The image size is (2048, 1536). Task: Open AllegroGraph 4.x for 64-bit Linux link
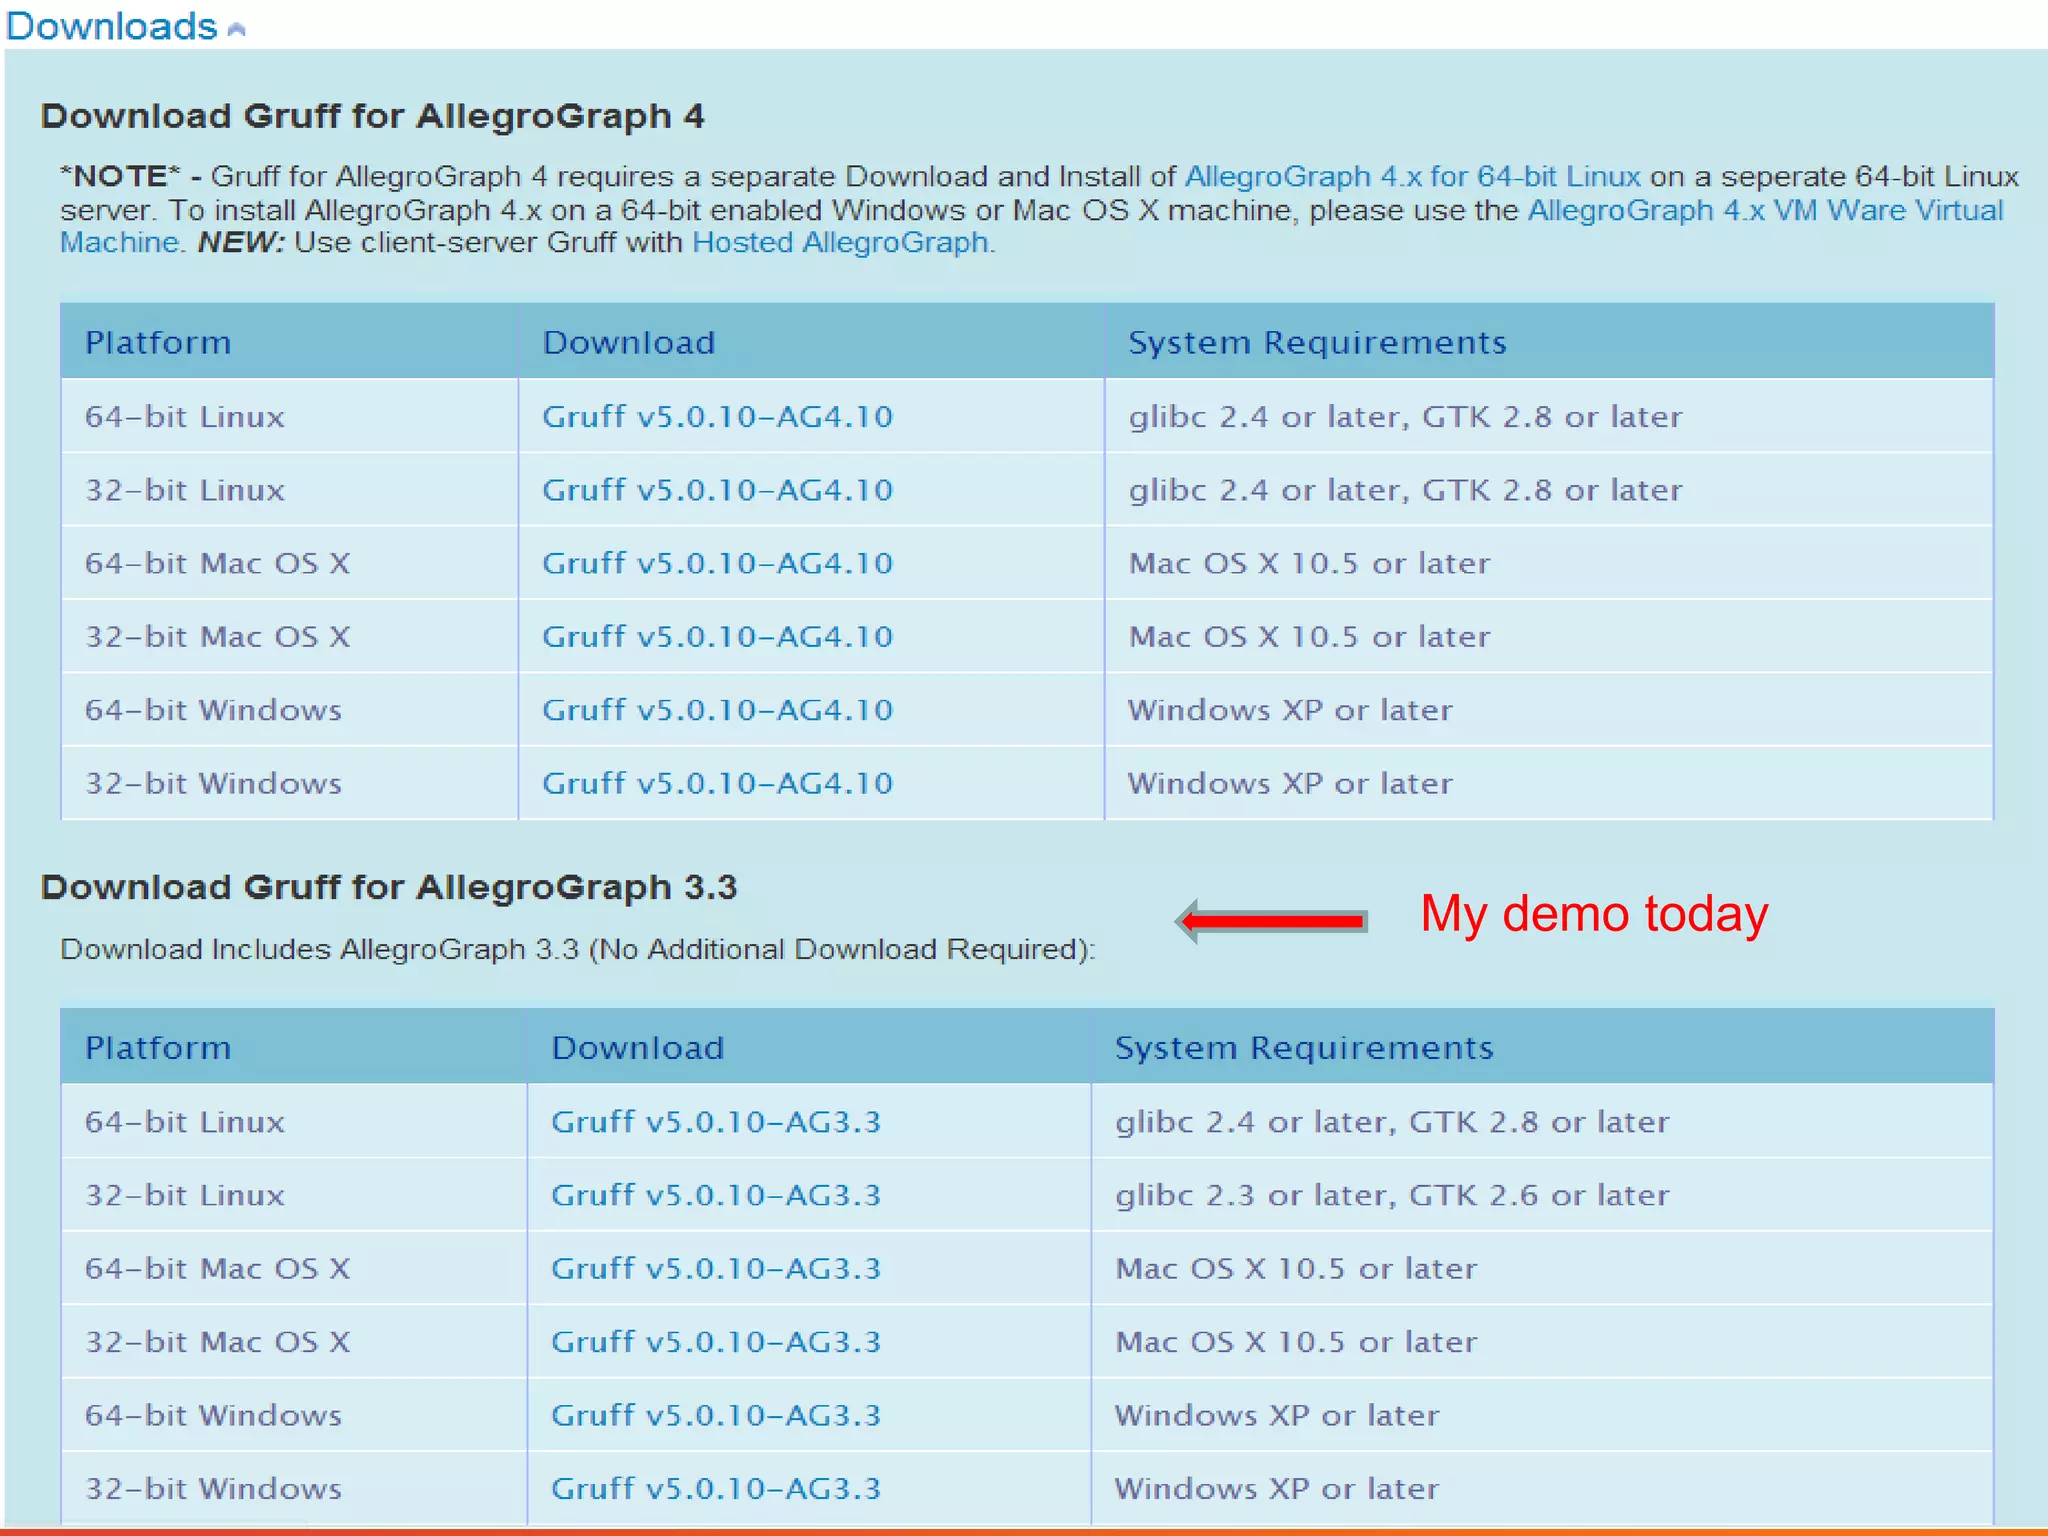(x=1412, y=177)
